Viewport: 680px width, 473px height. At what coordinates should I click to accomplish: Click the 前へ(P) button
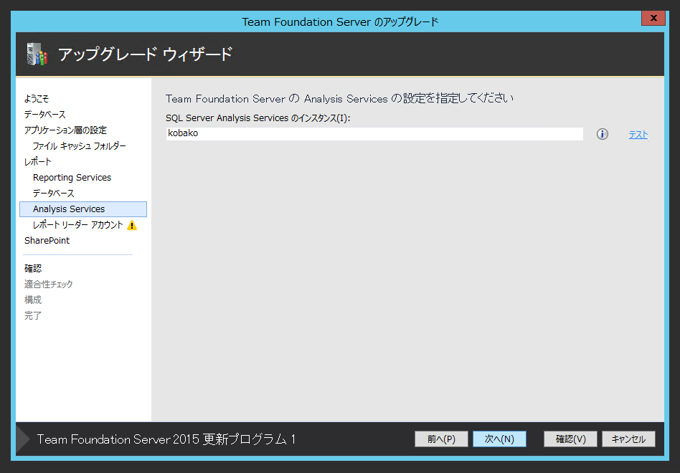(x=441, y=439)
